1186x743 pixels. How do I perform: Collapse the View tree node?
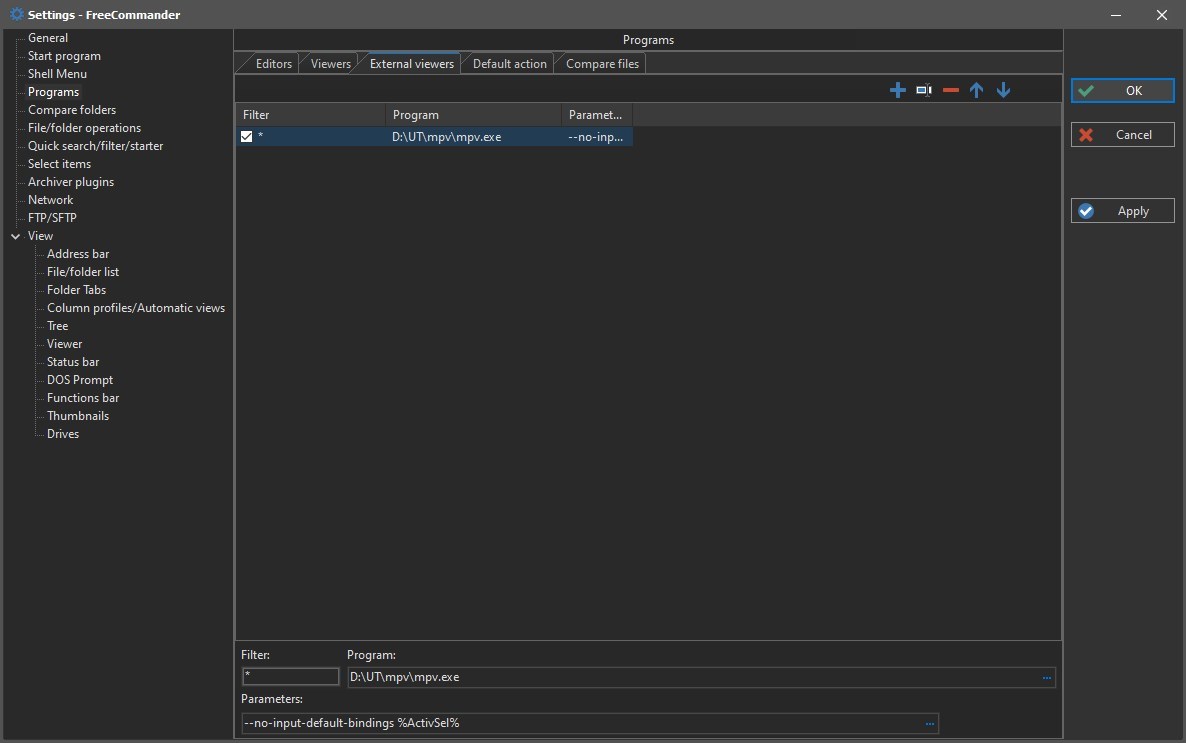15,237
